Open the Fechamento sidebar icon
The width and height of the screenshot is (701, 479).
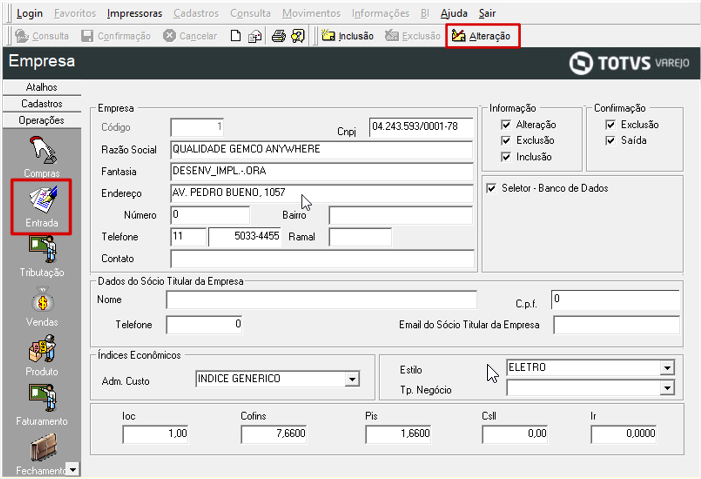point(42,449)
